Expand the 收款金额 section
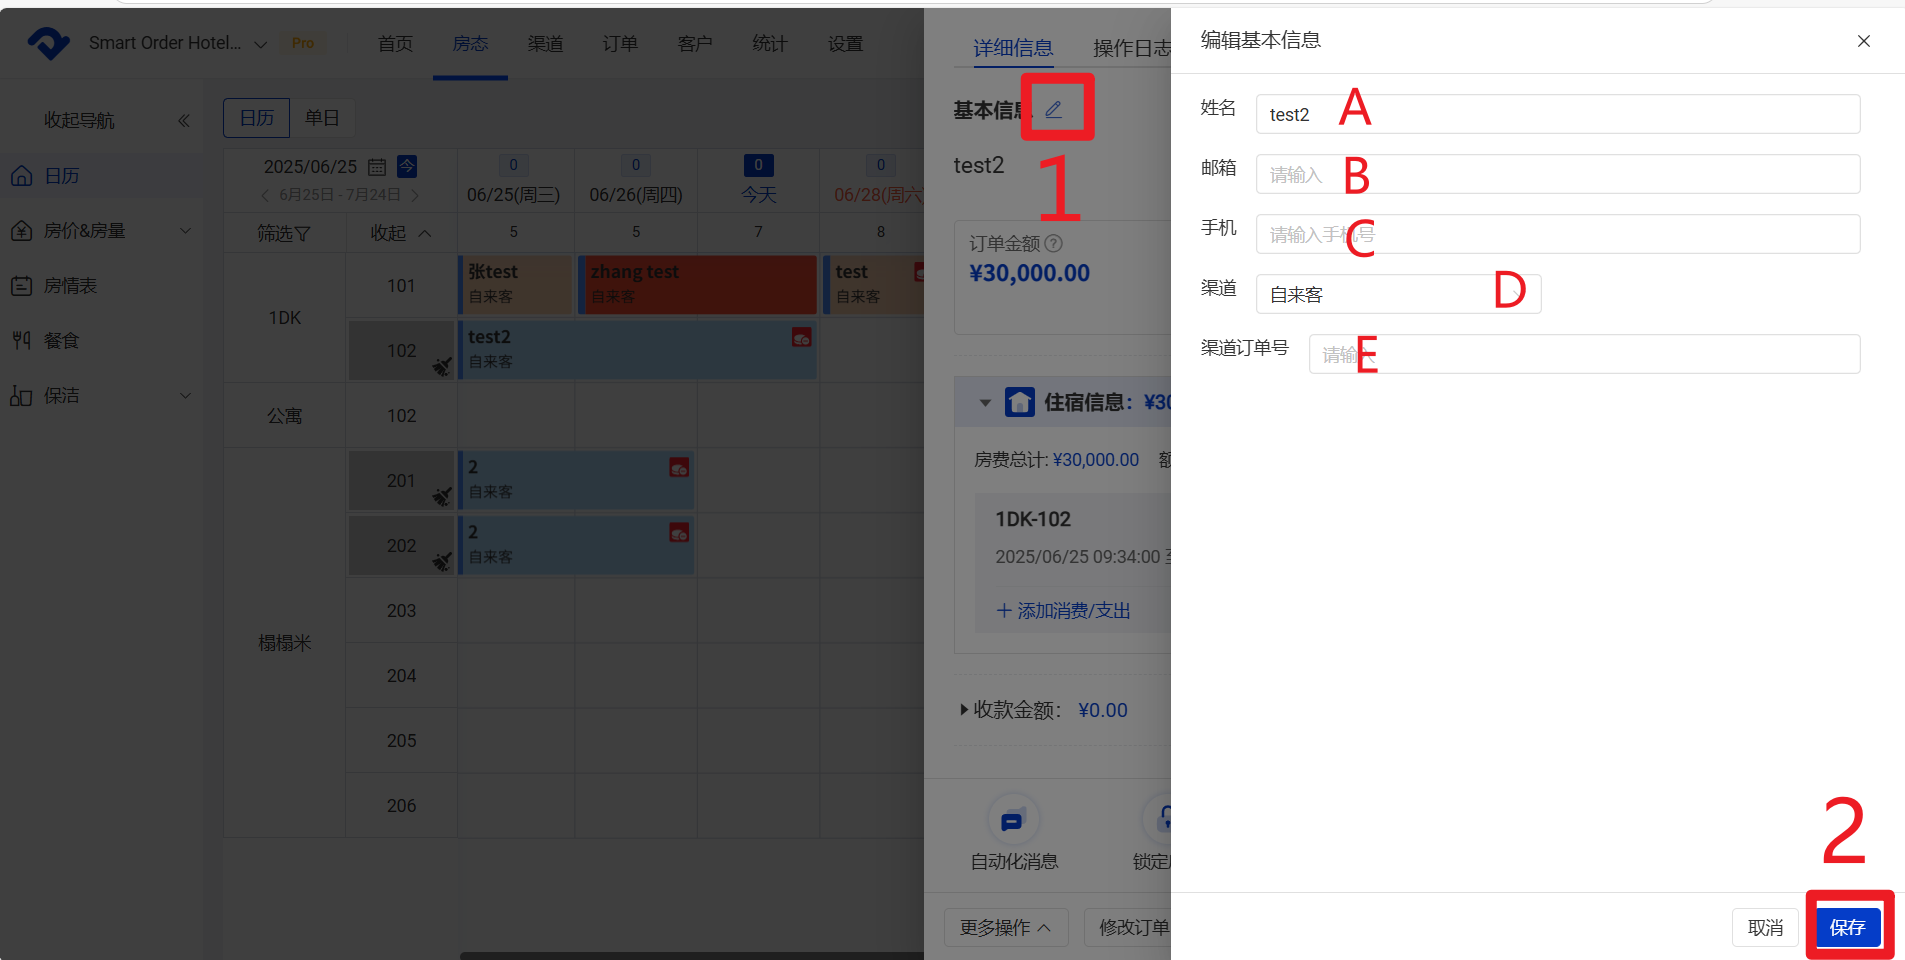This screenshot has height=960, width=1905. pos(964,710)
